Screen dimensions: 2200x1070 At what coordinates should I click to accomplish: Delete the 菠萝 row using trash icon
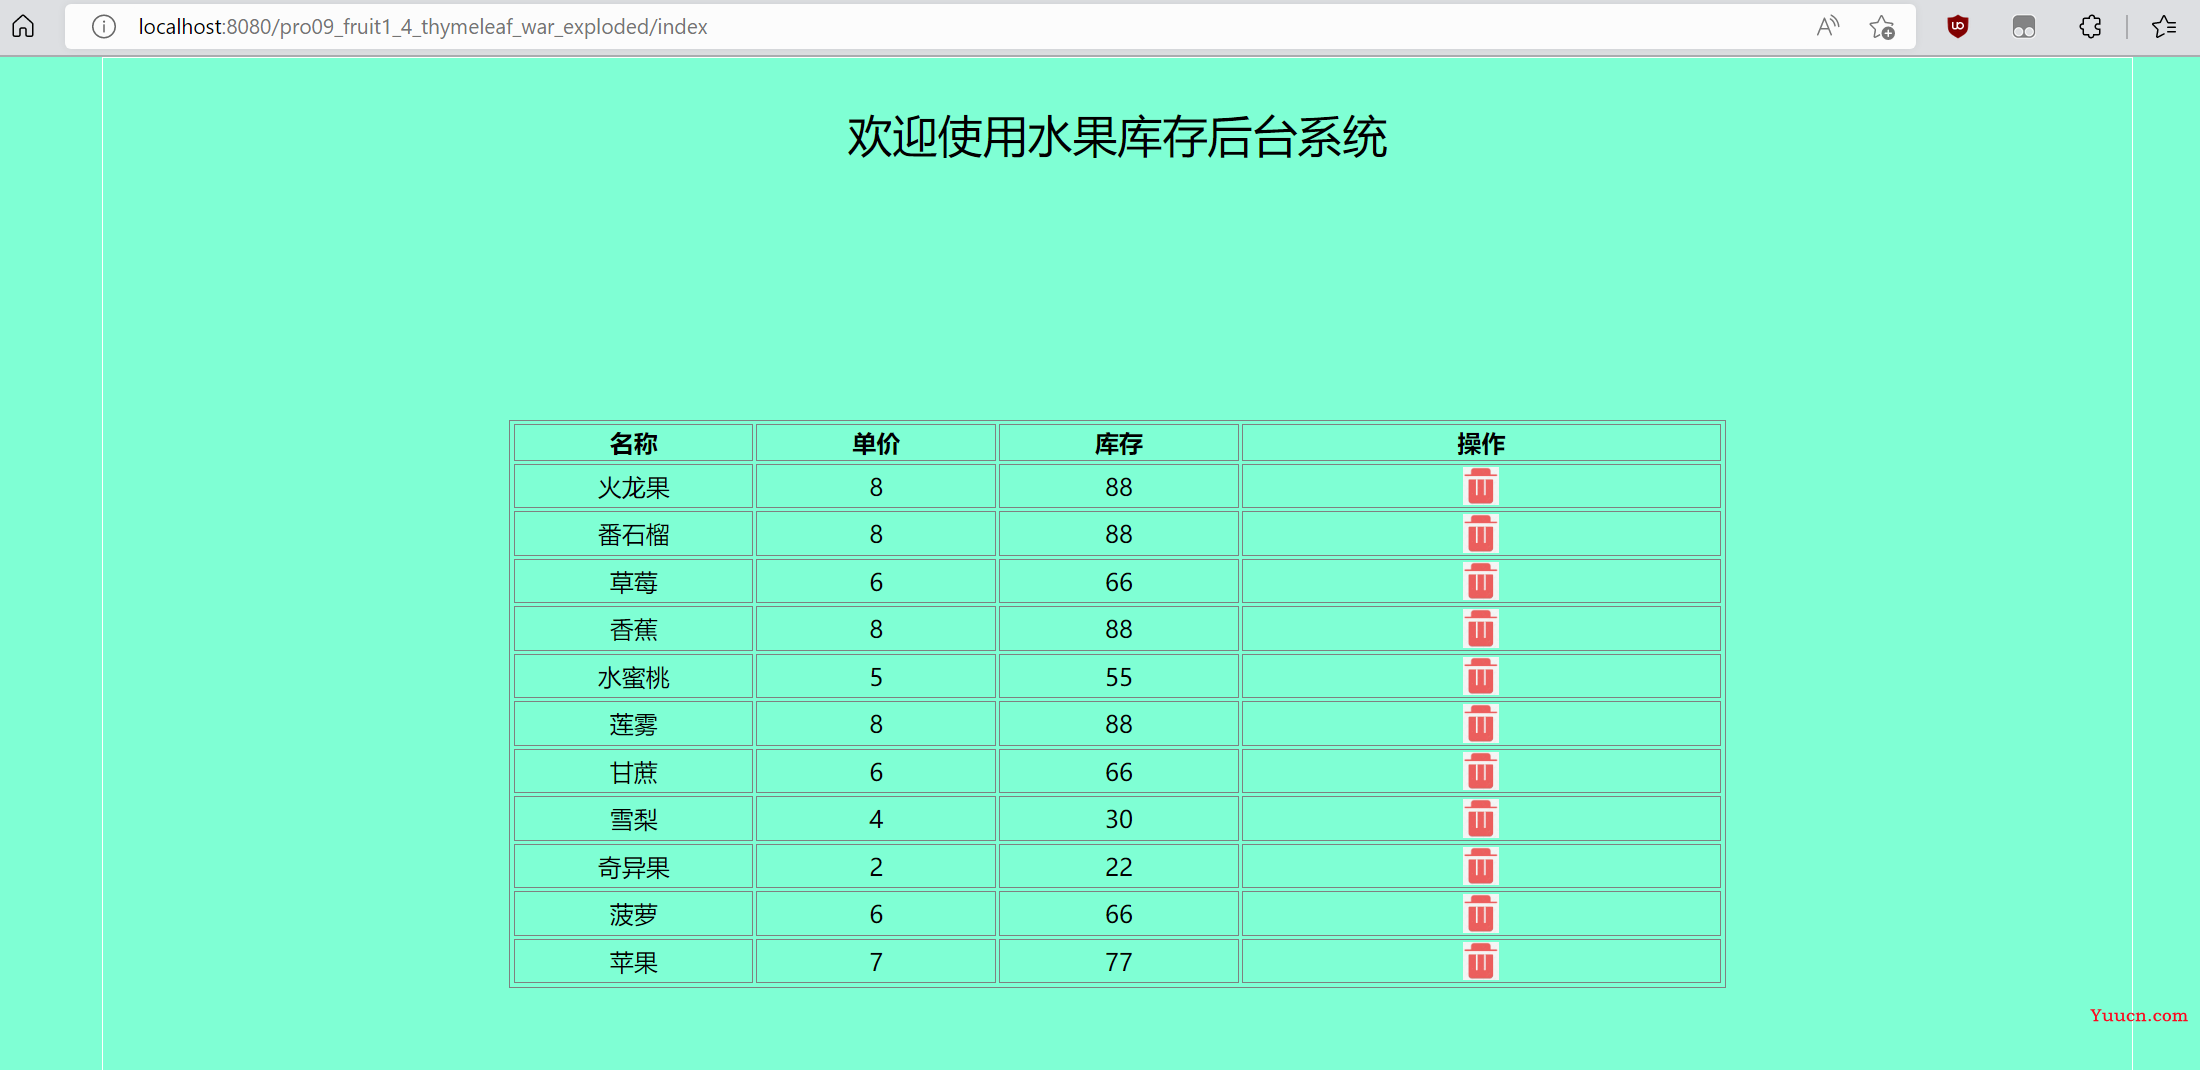(1480, 914)
